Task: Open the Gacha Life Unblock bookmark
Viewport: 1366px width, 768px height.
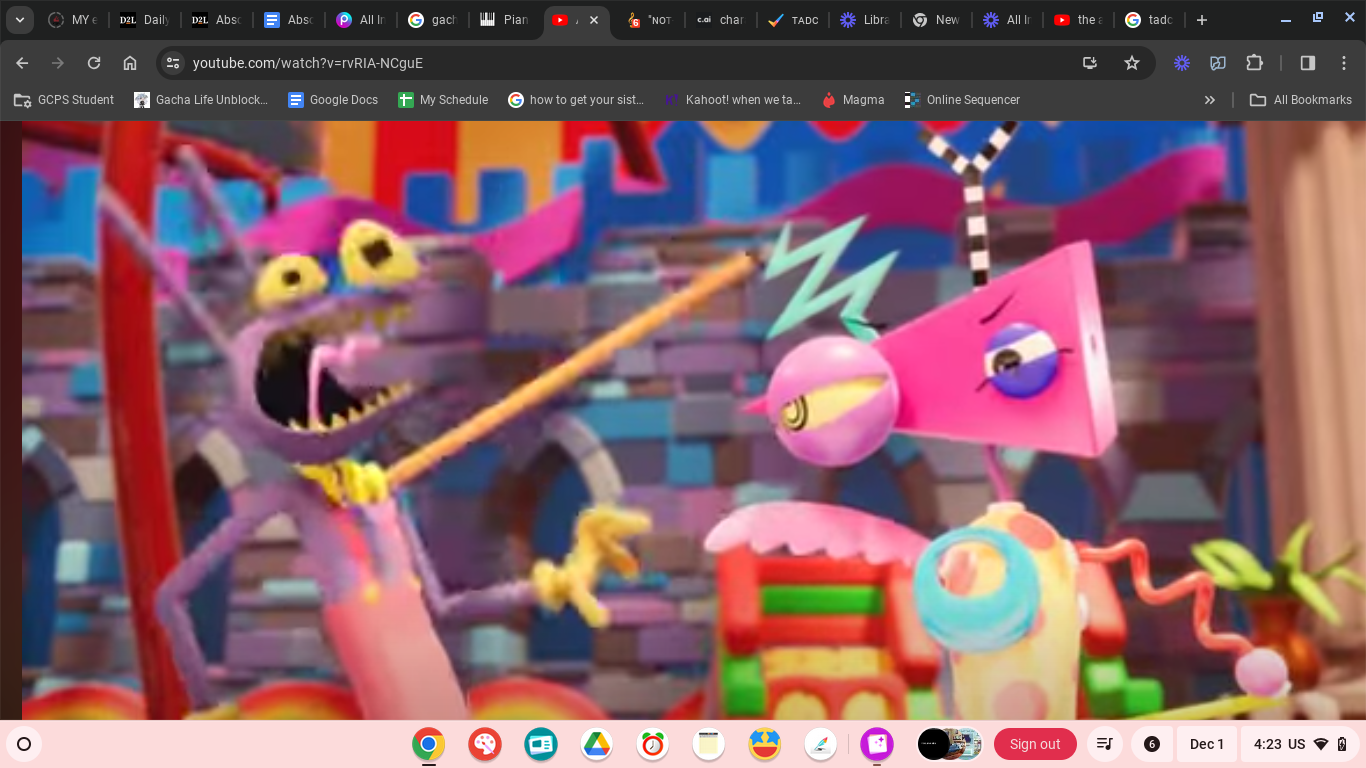Action: pyautogui.click(x=201, y=100)
